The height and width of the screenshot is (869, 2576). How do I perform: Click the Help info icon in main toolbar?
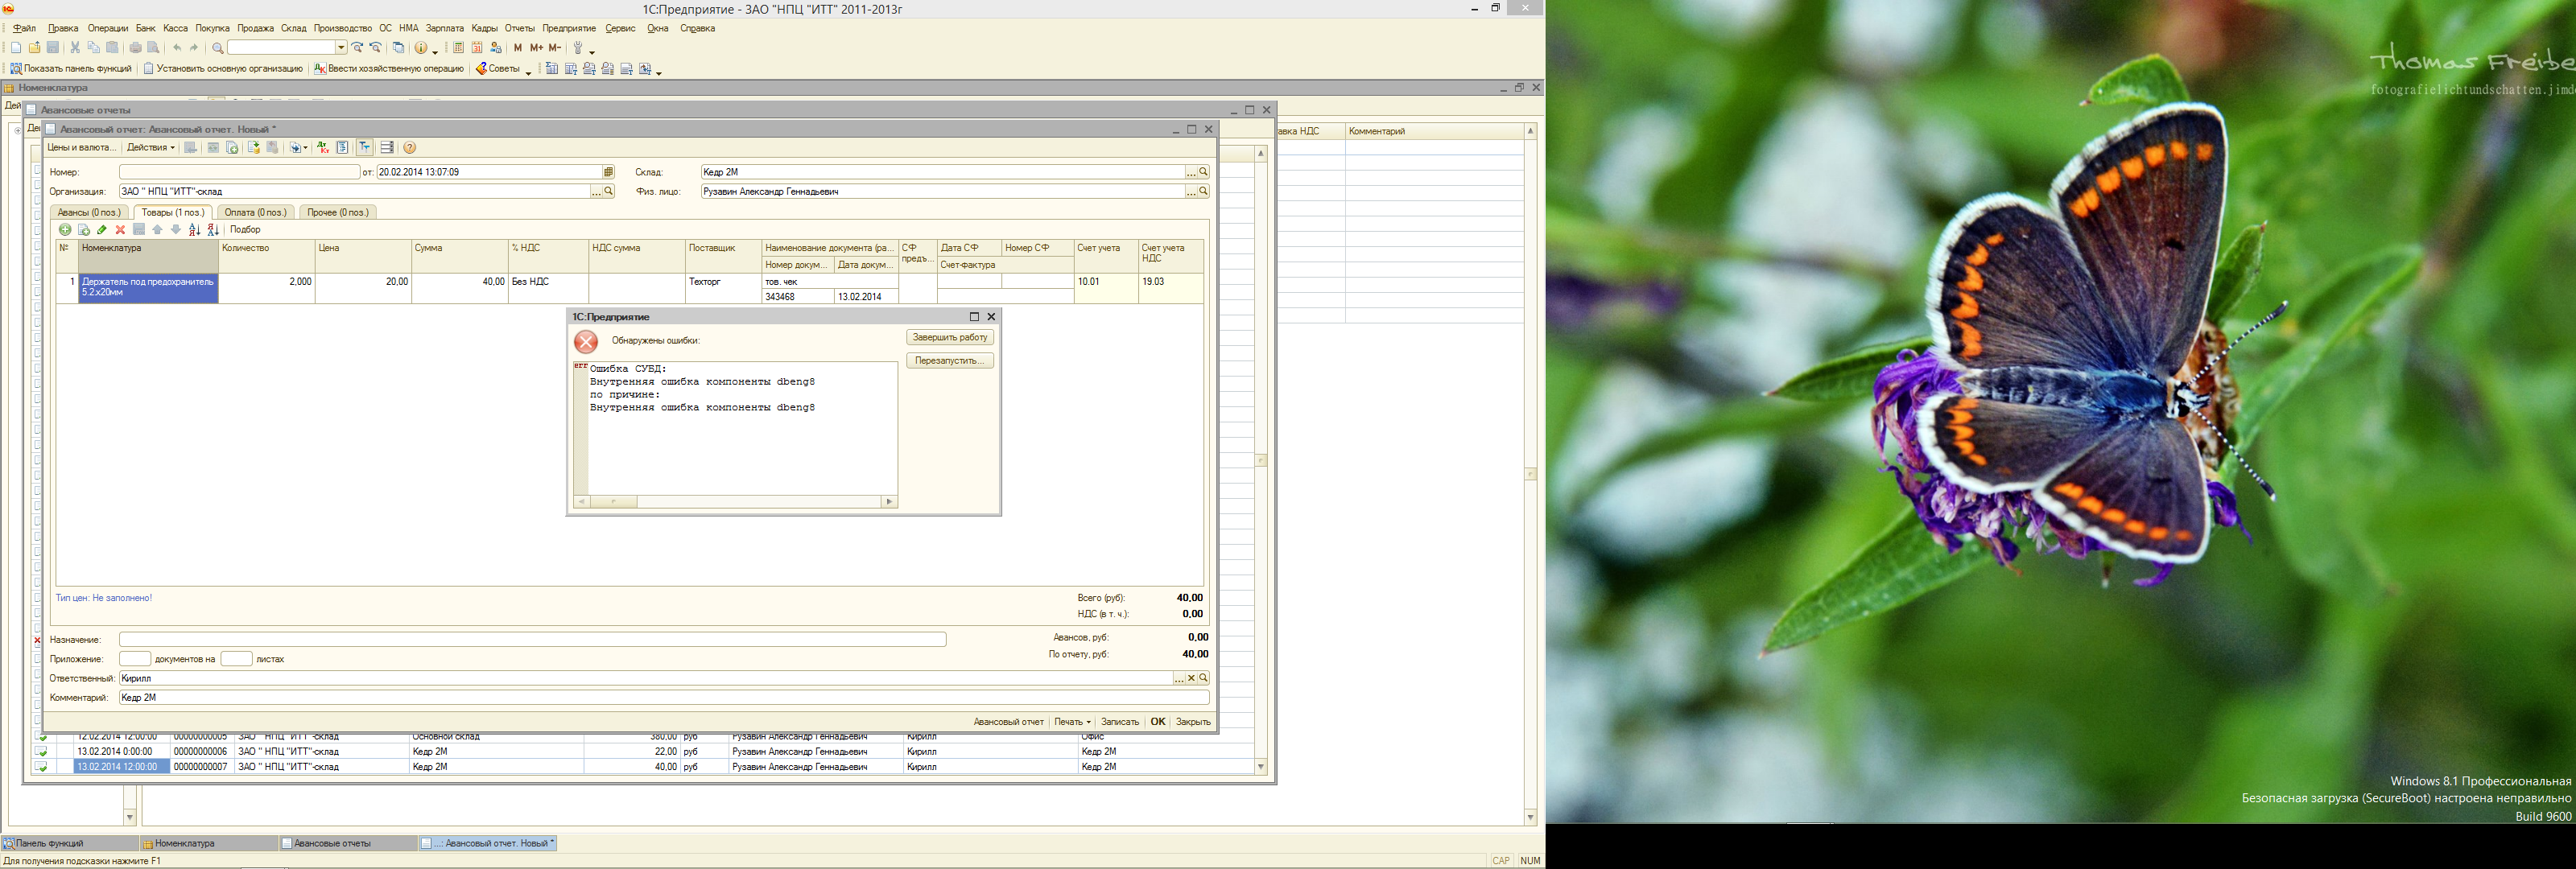(421, 48)
